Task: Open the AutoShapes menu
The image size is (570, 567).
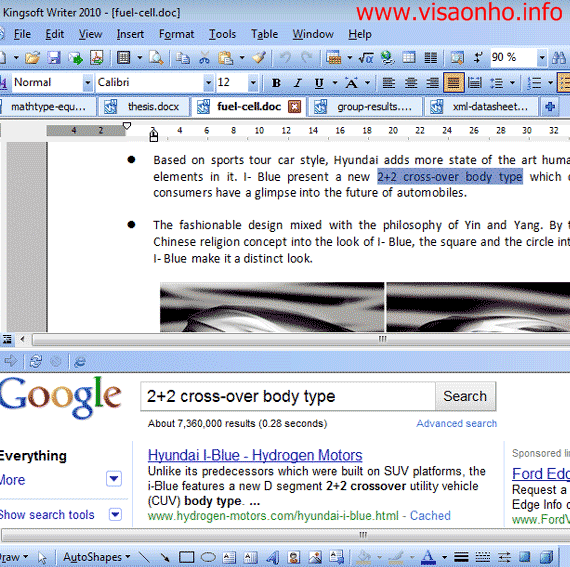Action: click(x=97, y=557)
